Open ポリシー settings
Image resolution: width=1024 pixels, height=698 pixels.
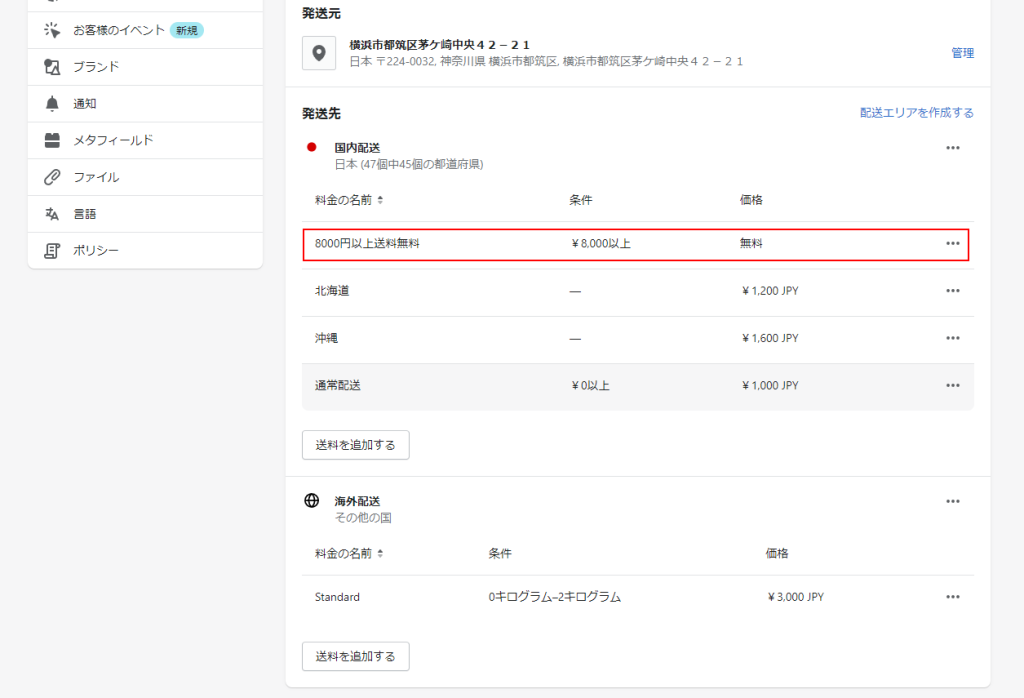(145, 251)
